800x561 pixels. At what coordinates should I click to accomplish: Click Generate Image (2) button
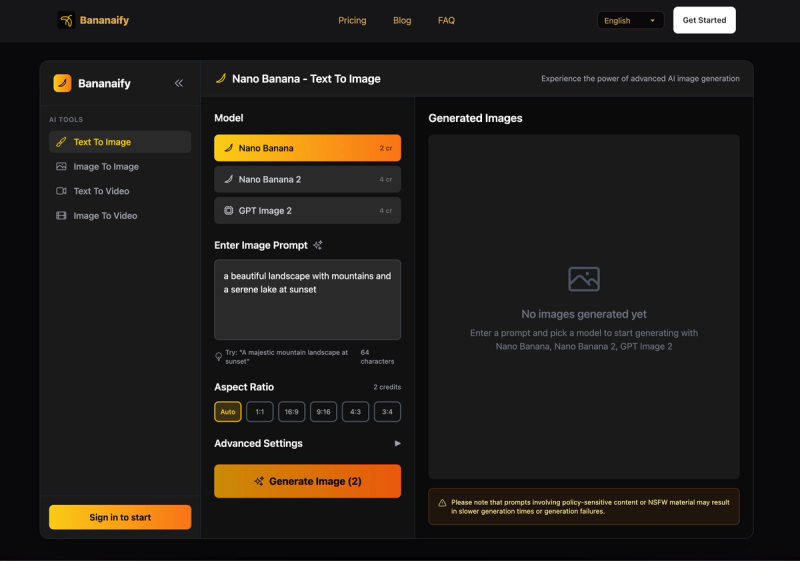coord(308,481)
